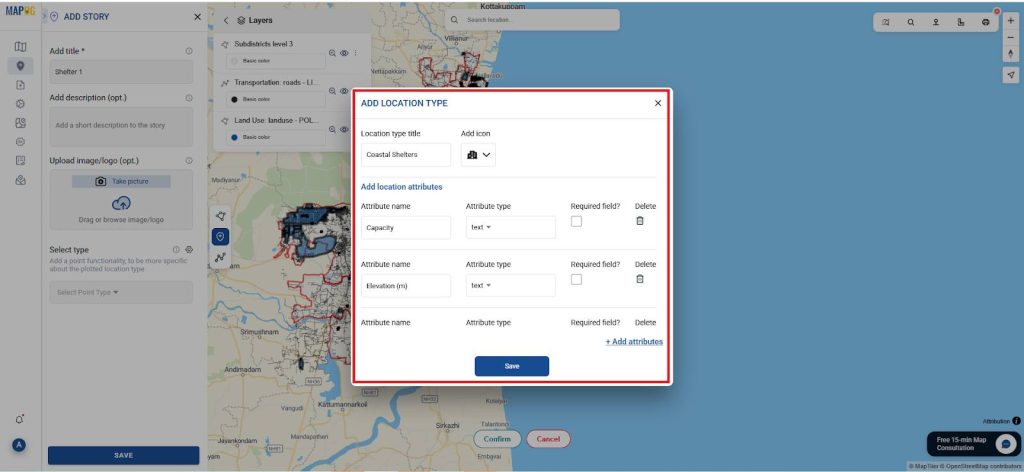Toggle visibility of Subdistricts level 3 layer
Screen dimensions: 1024x472
pyautogui.click(x=344, y=53)
